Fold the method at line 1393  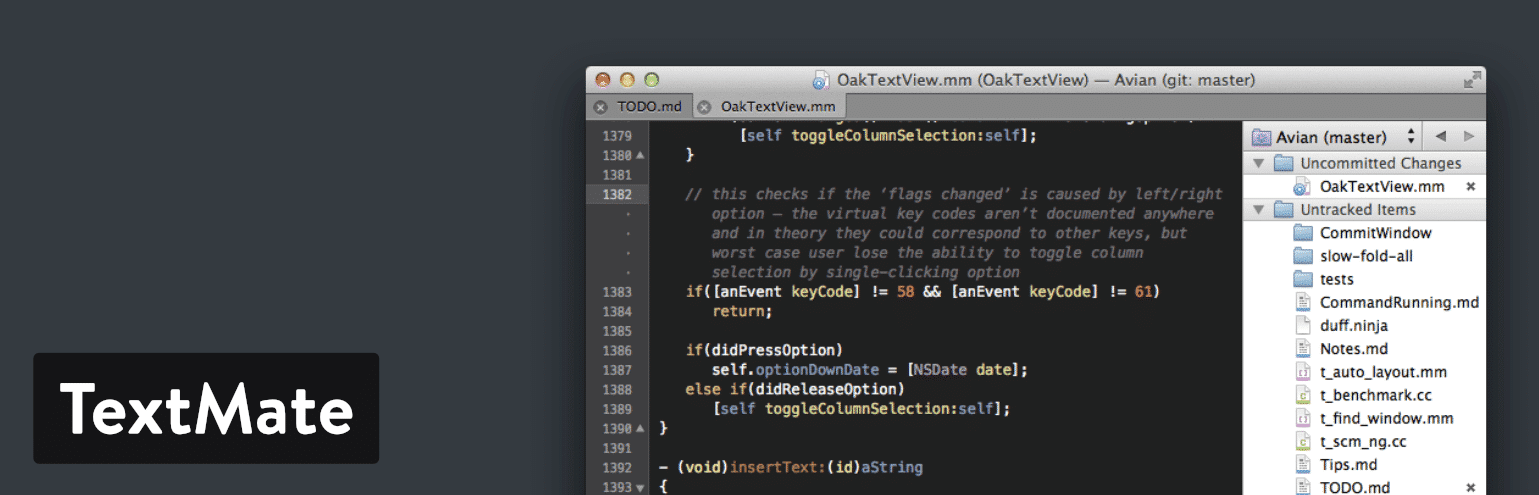[x=640, y=488]
